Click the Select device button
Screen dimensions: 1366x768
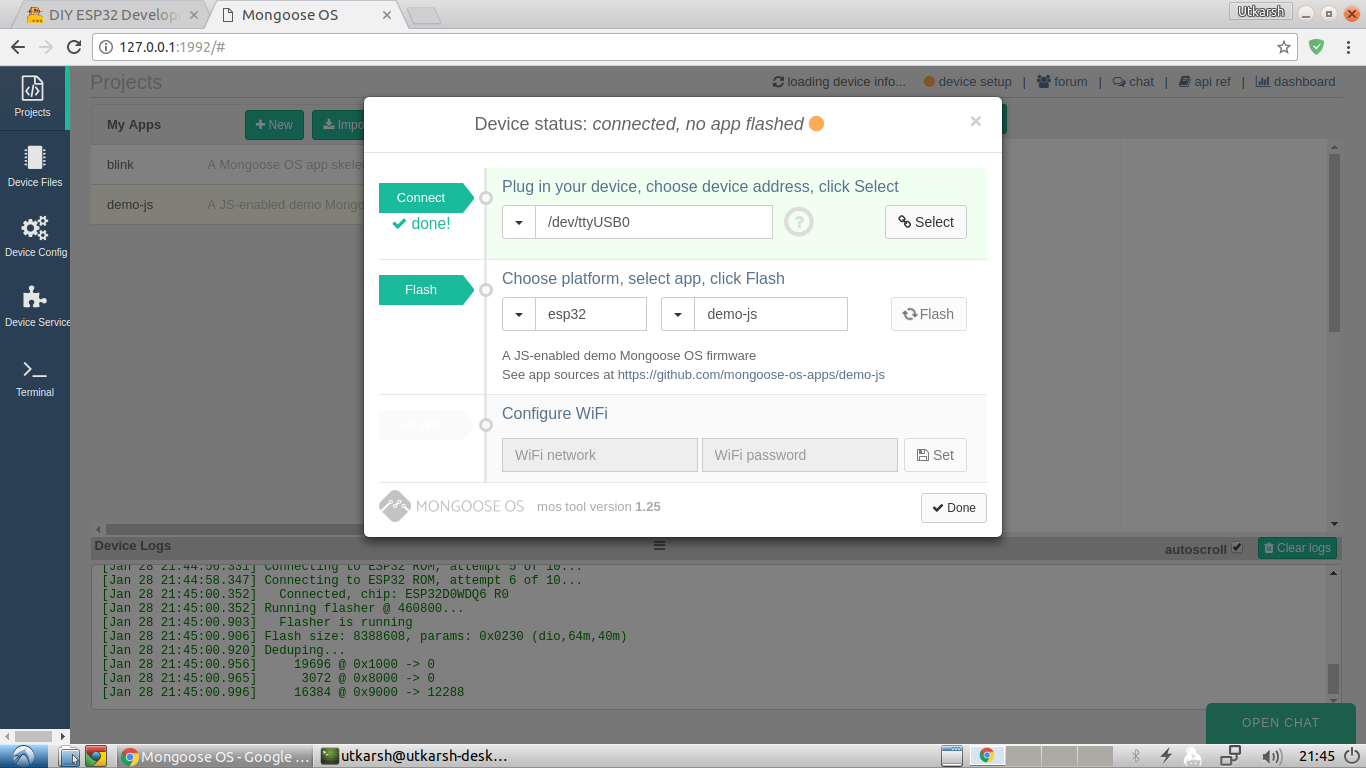pos(925,222)
